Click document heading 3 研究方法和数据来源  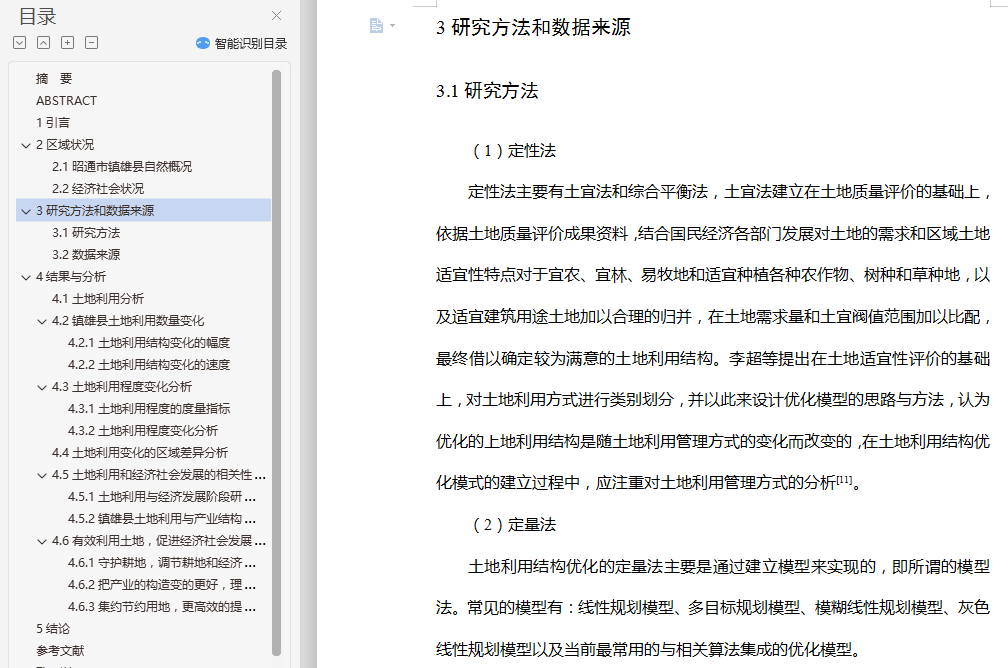click(533, 27)
